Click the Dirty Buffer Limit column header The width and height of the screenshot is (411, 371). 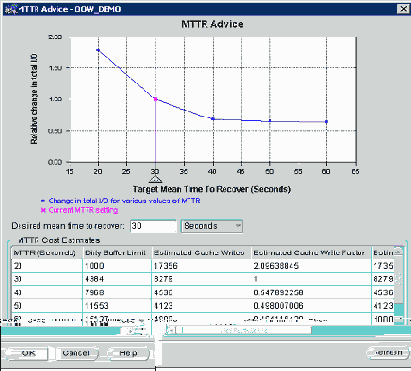pyautogui.click(x=117, y=253)
